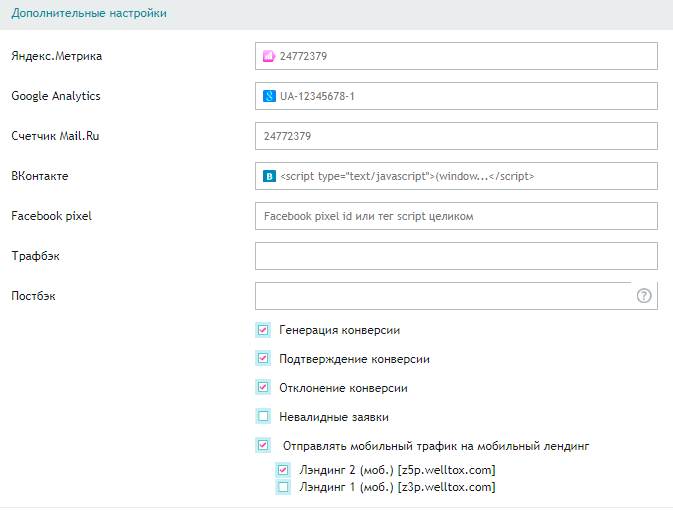The width and height of the screenshot is (673, 510).
Task: Click the Яндекс.Метрика input with 24772379
Action: [x=460, y=56]
